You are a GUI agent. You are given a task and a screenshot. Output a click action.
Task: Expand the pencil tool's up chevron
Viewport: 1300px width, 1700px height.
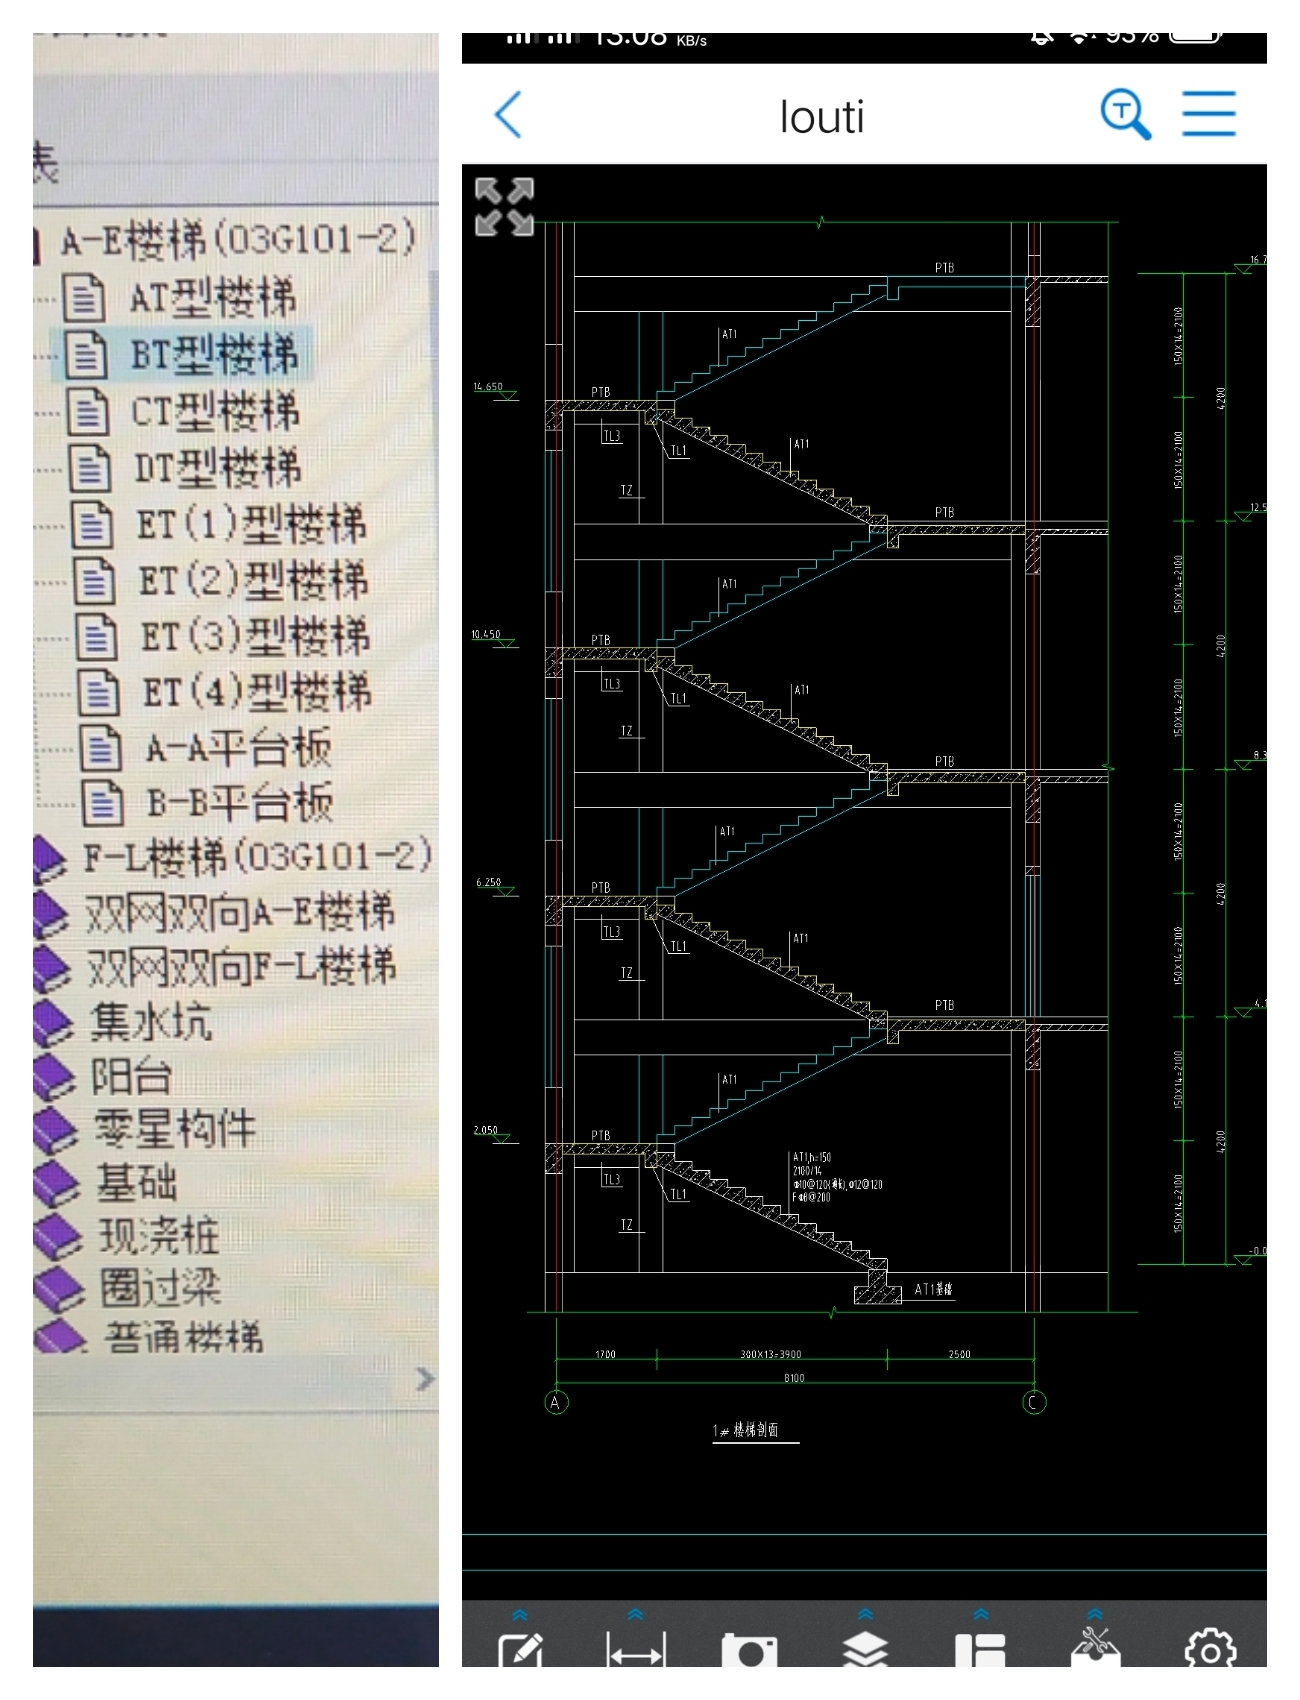[520, 1615]
